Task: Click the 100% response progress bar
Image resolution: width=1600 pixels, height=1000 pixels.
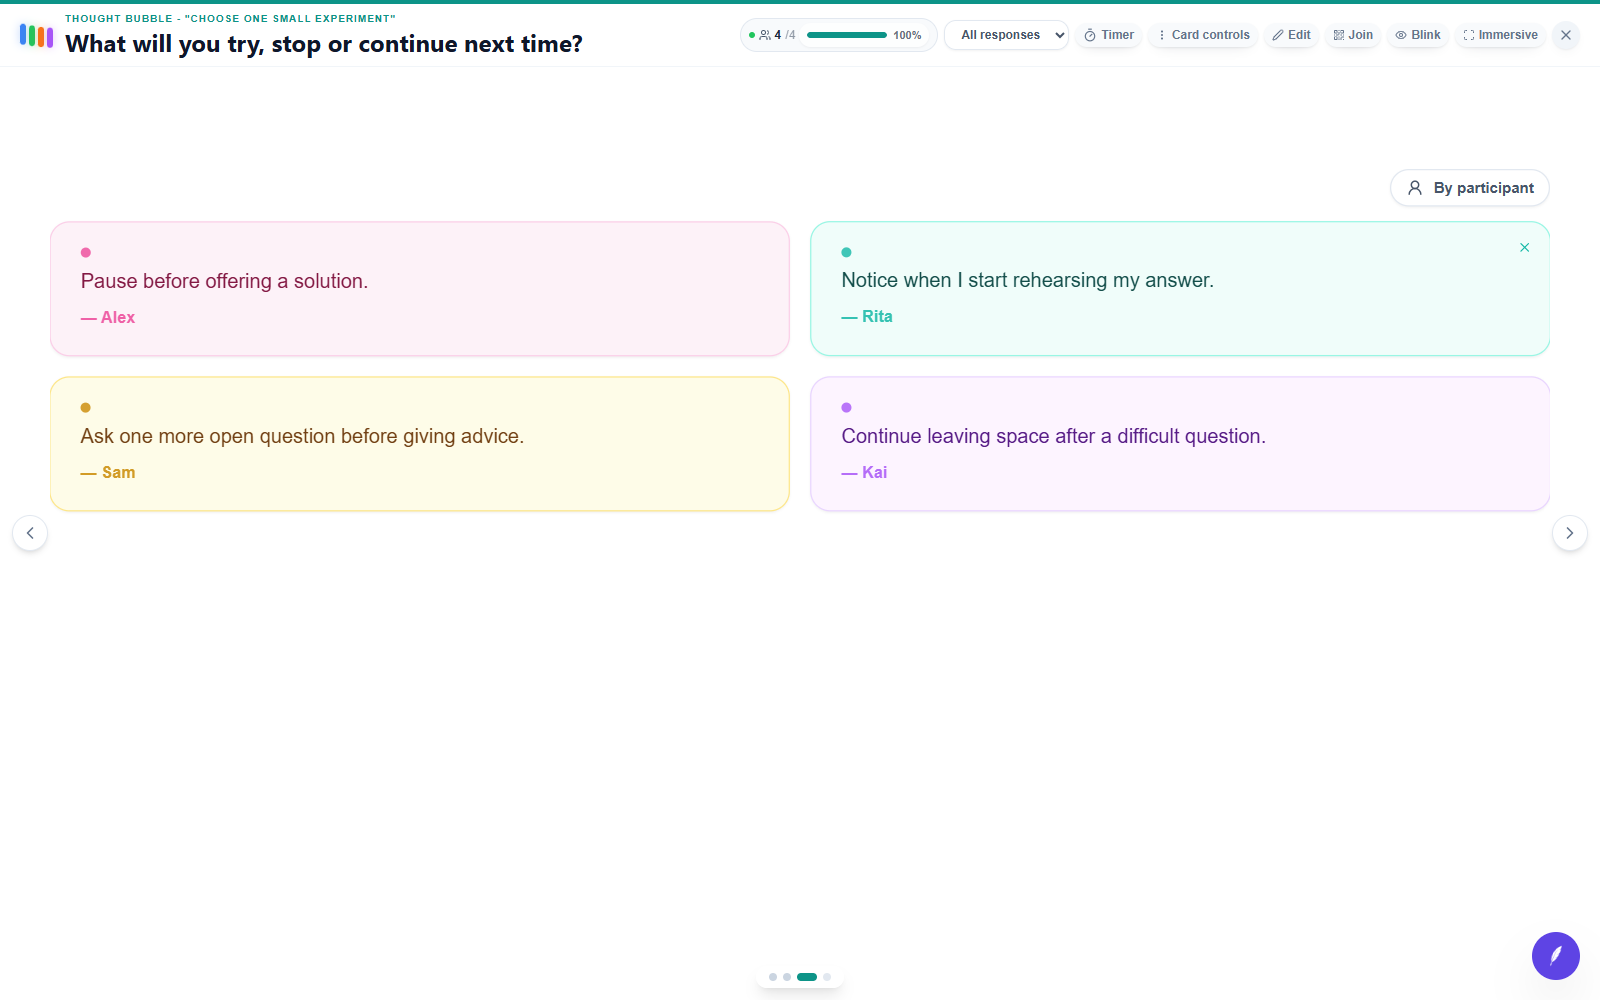Action: [847, 35]
